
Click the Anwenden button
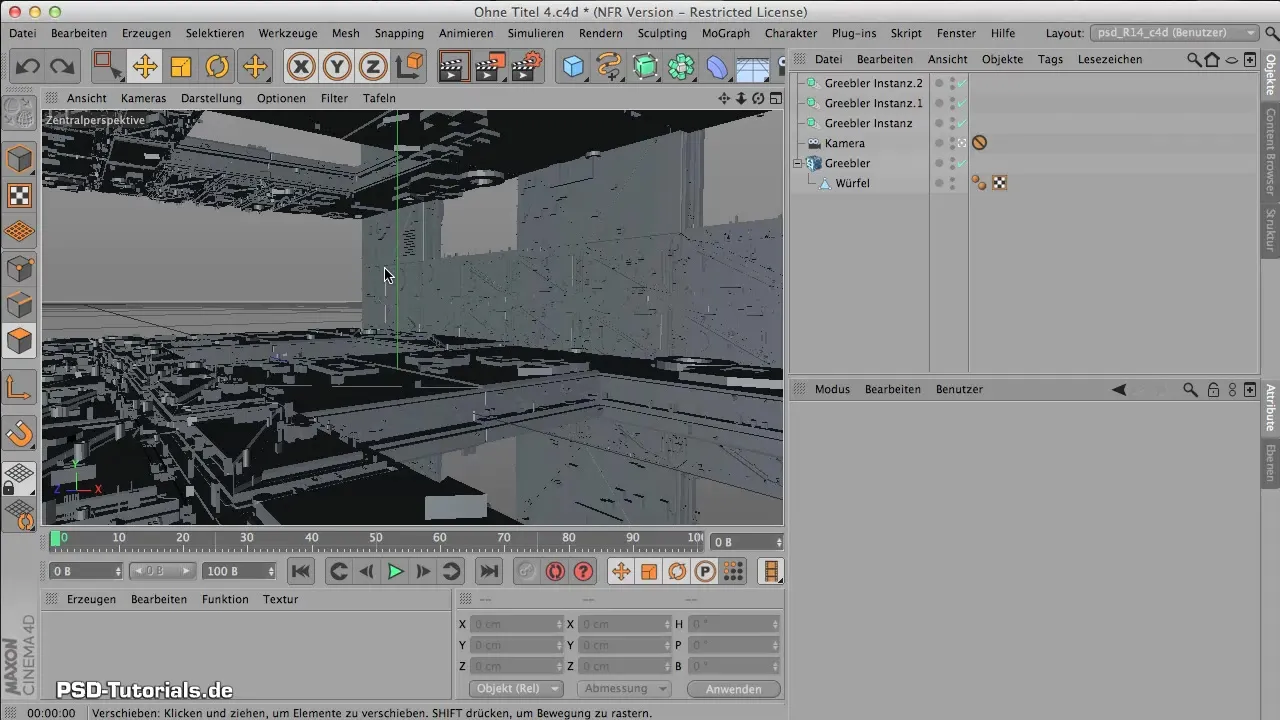point(734,689)
